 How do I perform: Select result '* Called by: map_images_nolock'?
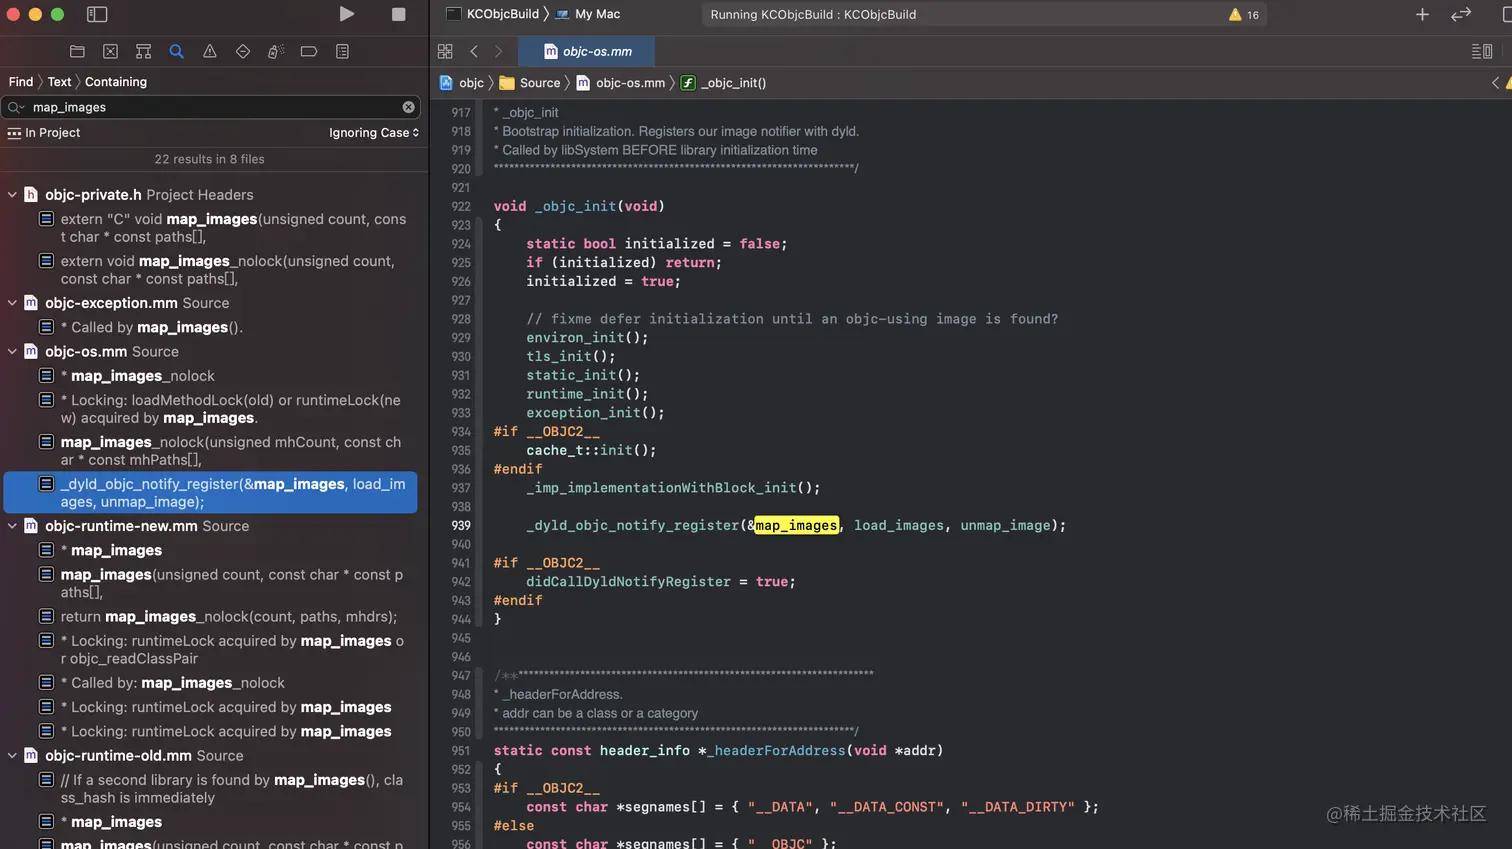tap(211, 683)
